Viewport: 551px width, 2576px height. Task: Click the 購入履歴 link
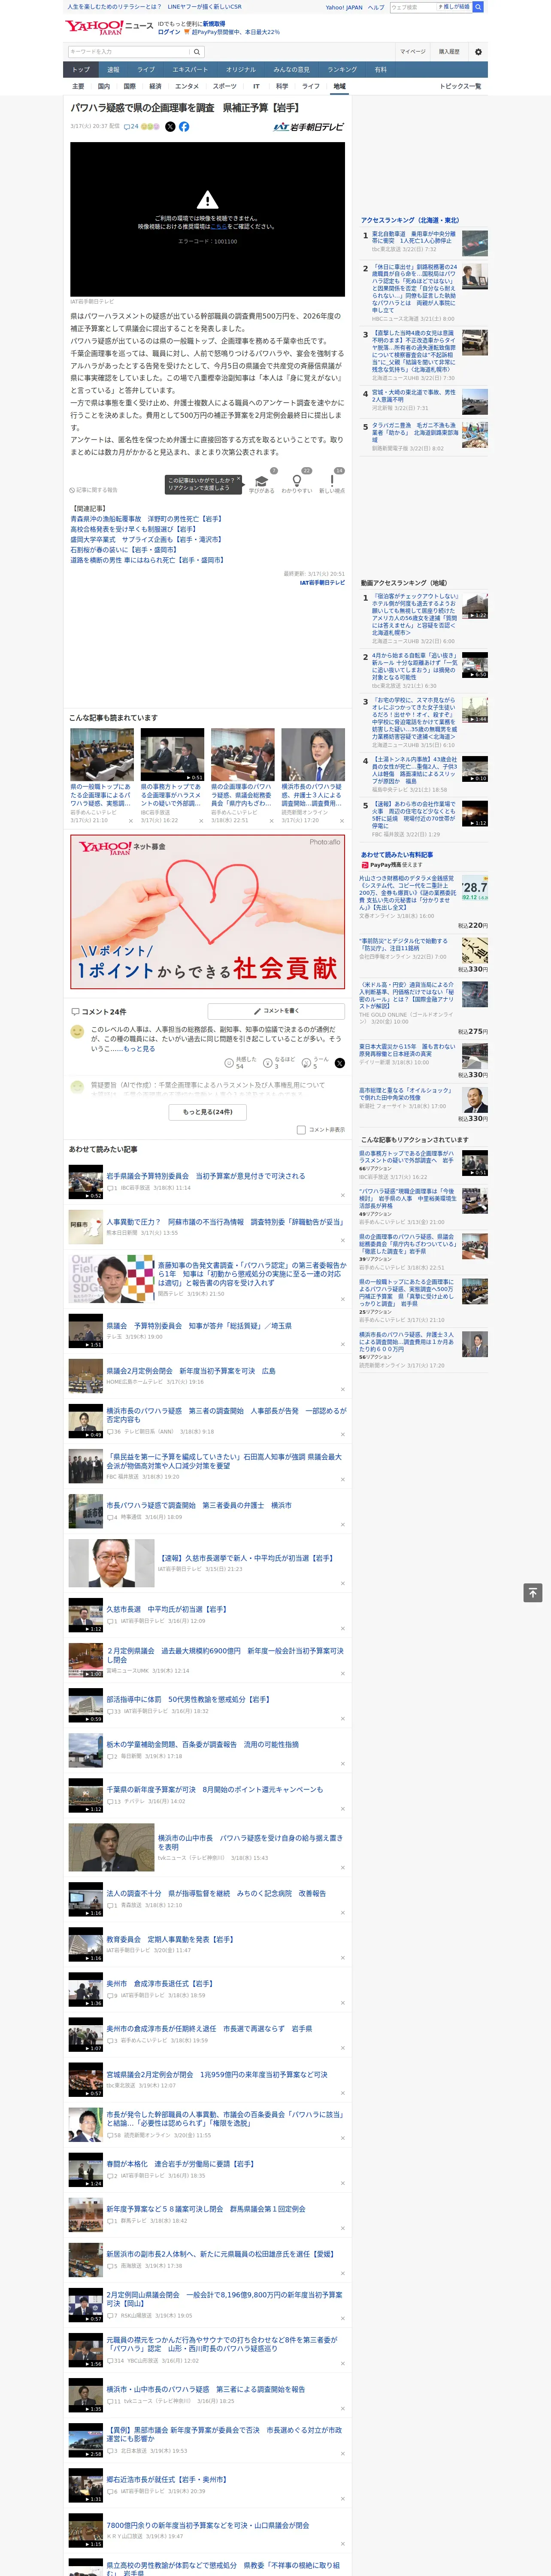(449, 52)
